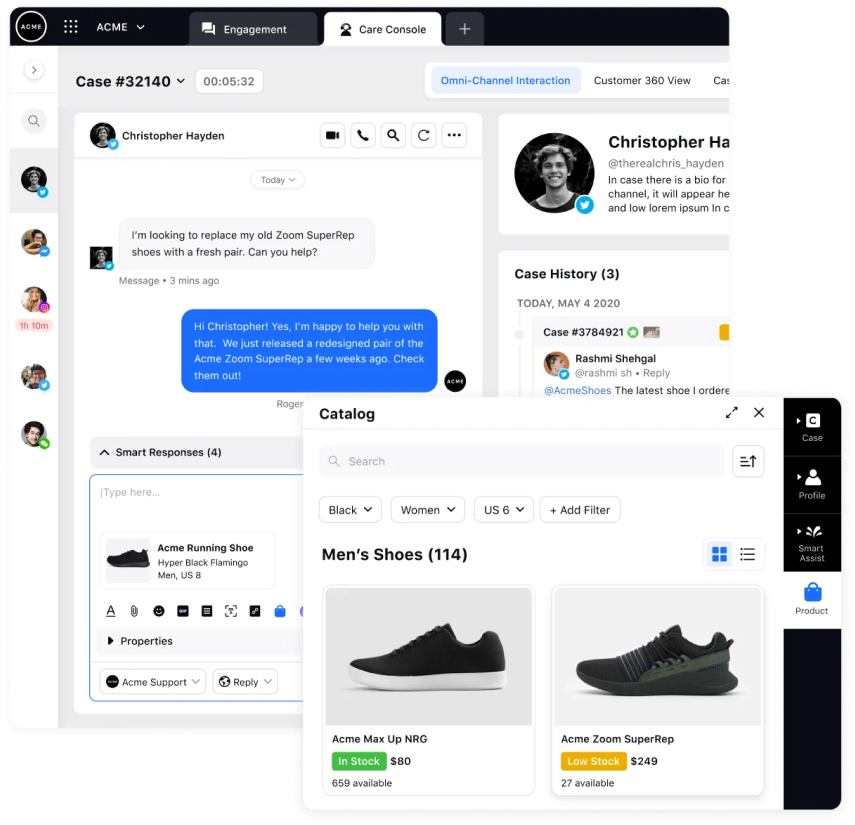This screenshot has height=825, width=855.
Task: Open canned responses template icon in composer
Action: 207,611
